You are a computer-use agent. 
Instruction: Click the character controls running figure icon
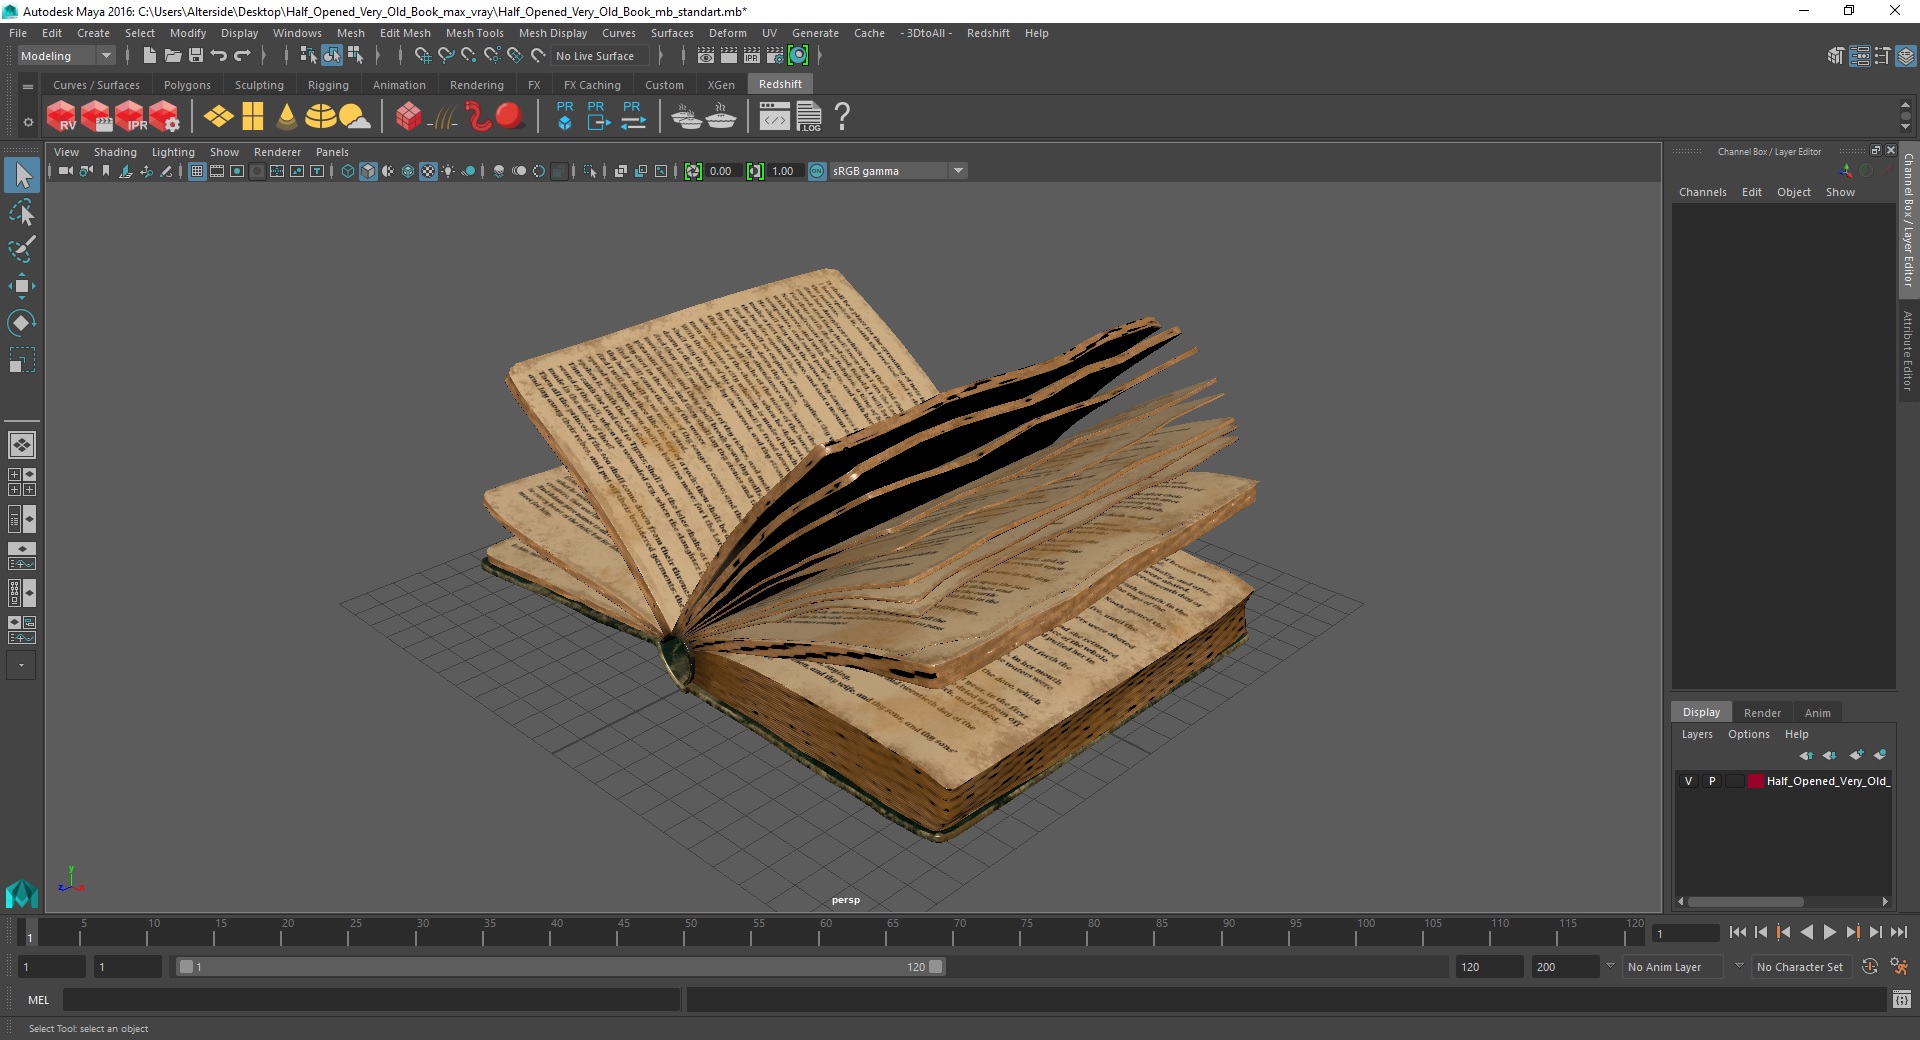click(1899, 967)
